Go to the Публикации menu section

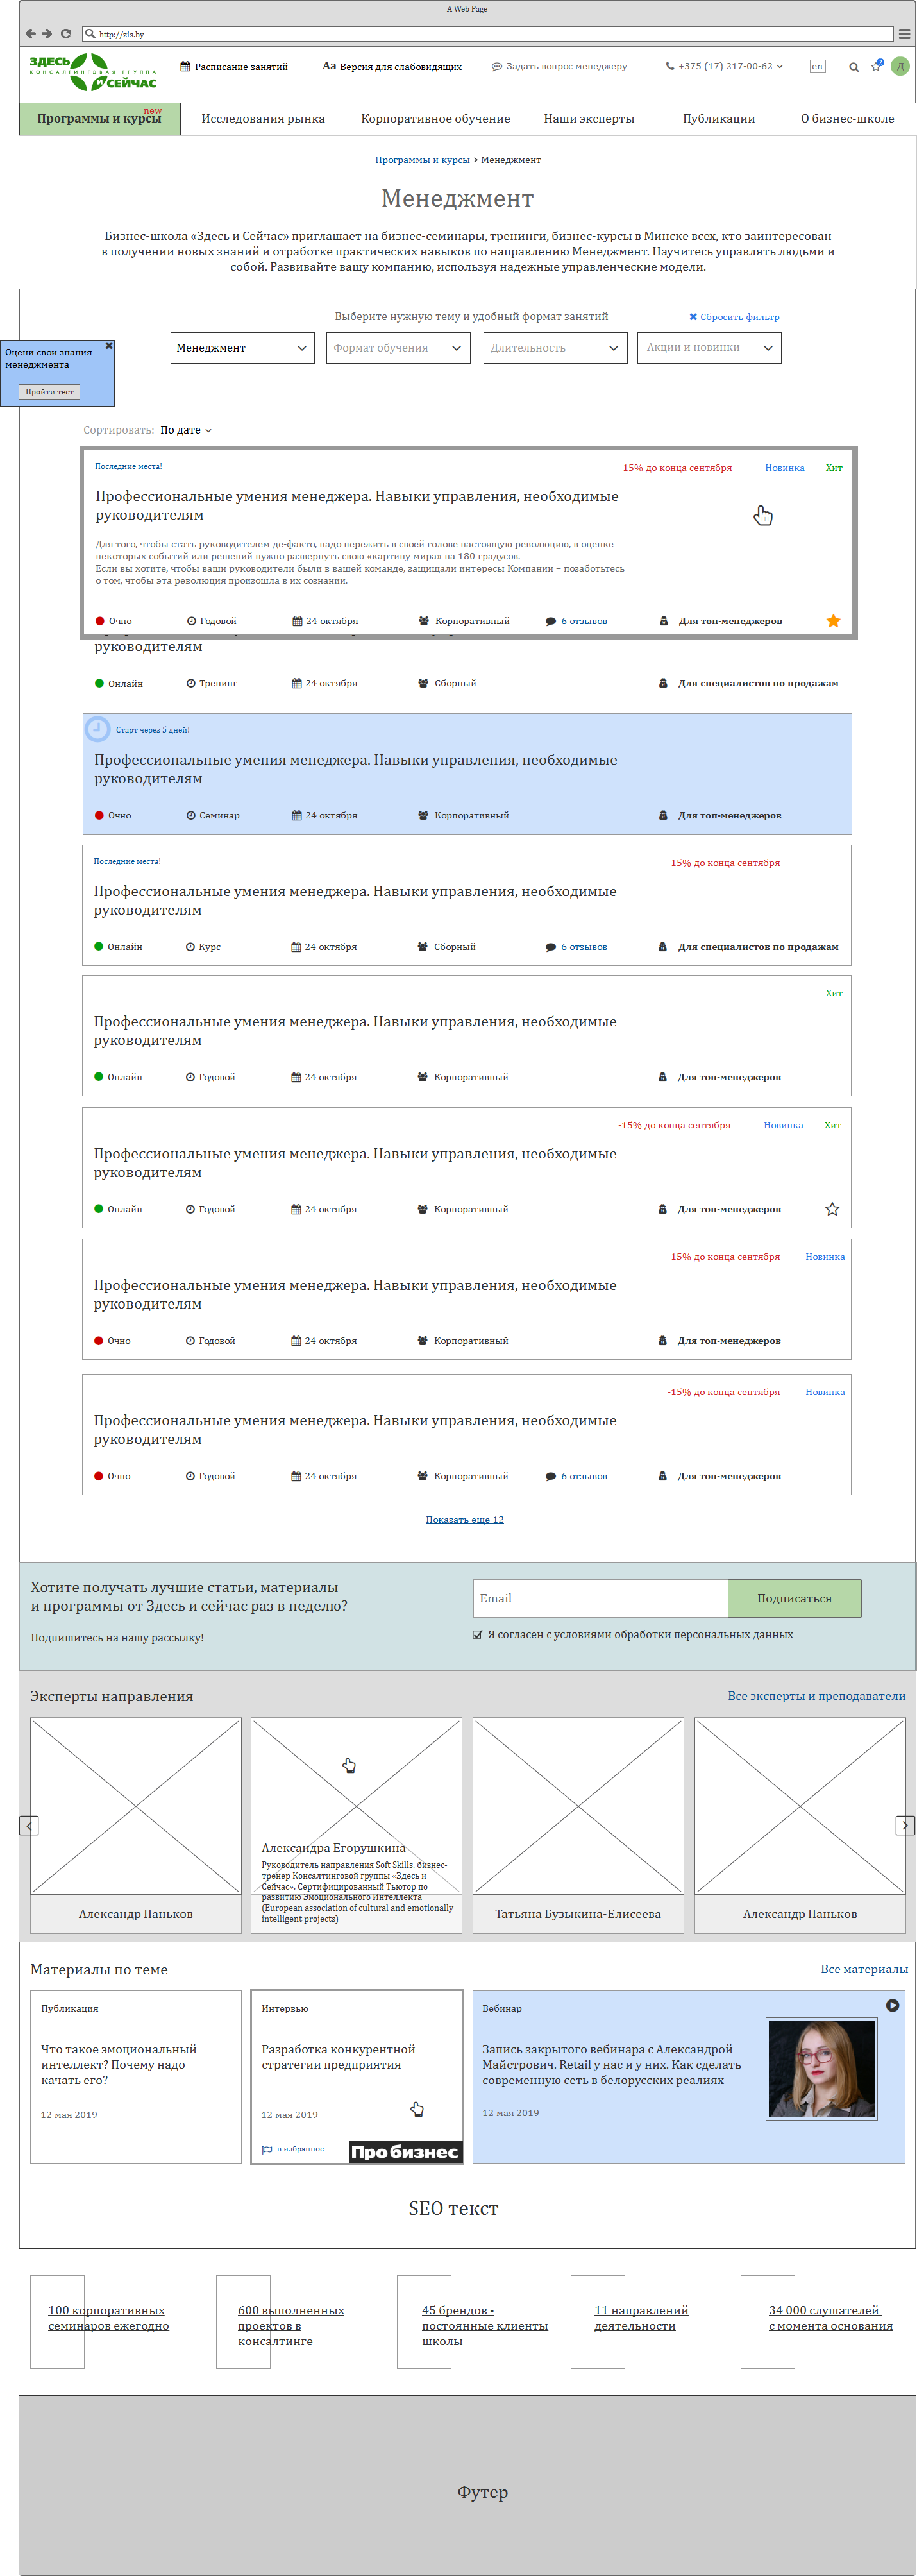tap(718, 119)
